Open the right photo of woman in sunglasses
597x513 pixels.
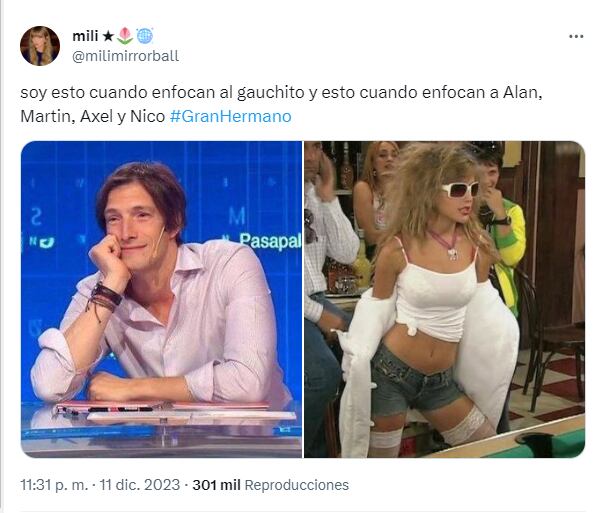tap(444, 299)
